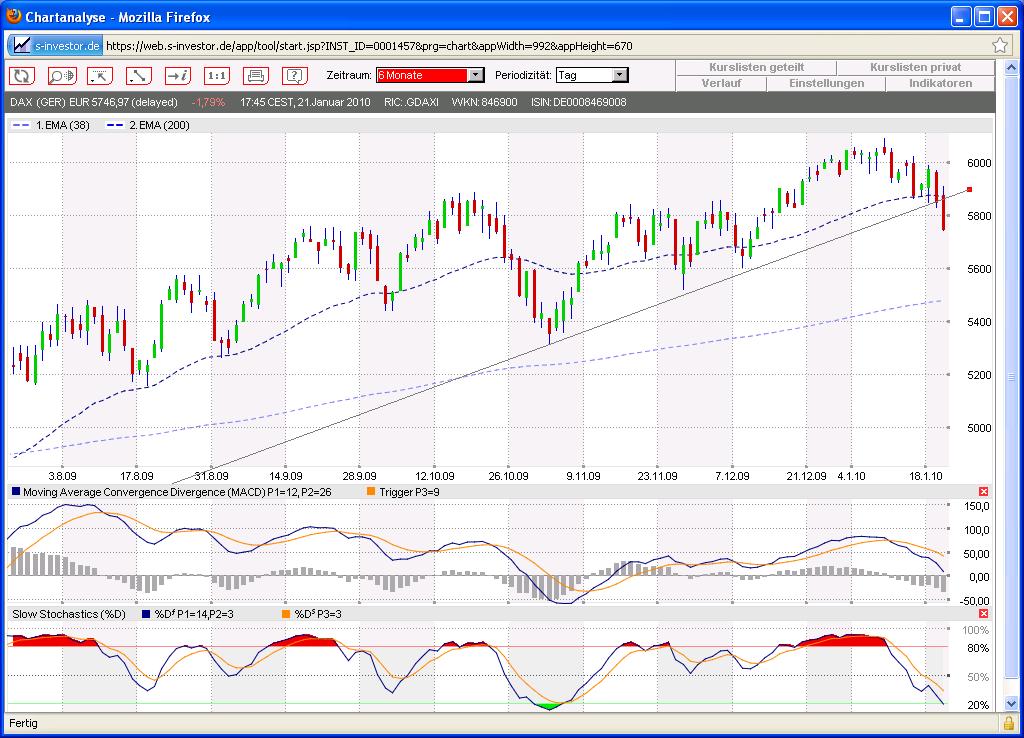The image size is (1024, 738).
Task: Click the print chart icon
Action: click(256, 76)
